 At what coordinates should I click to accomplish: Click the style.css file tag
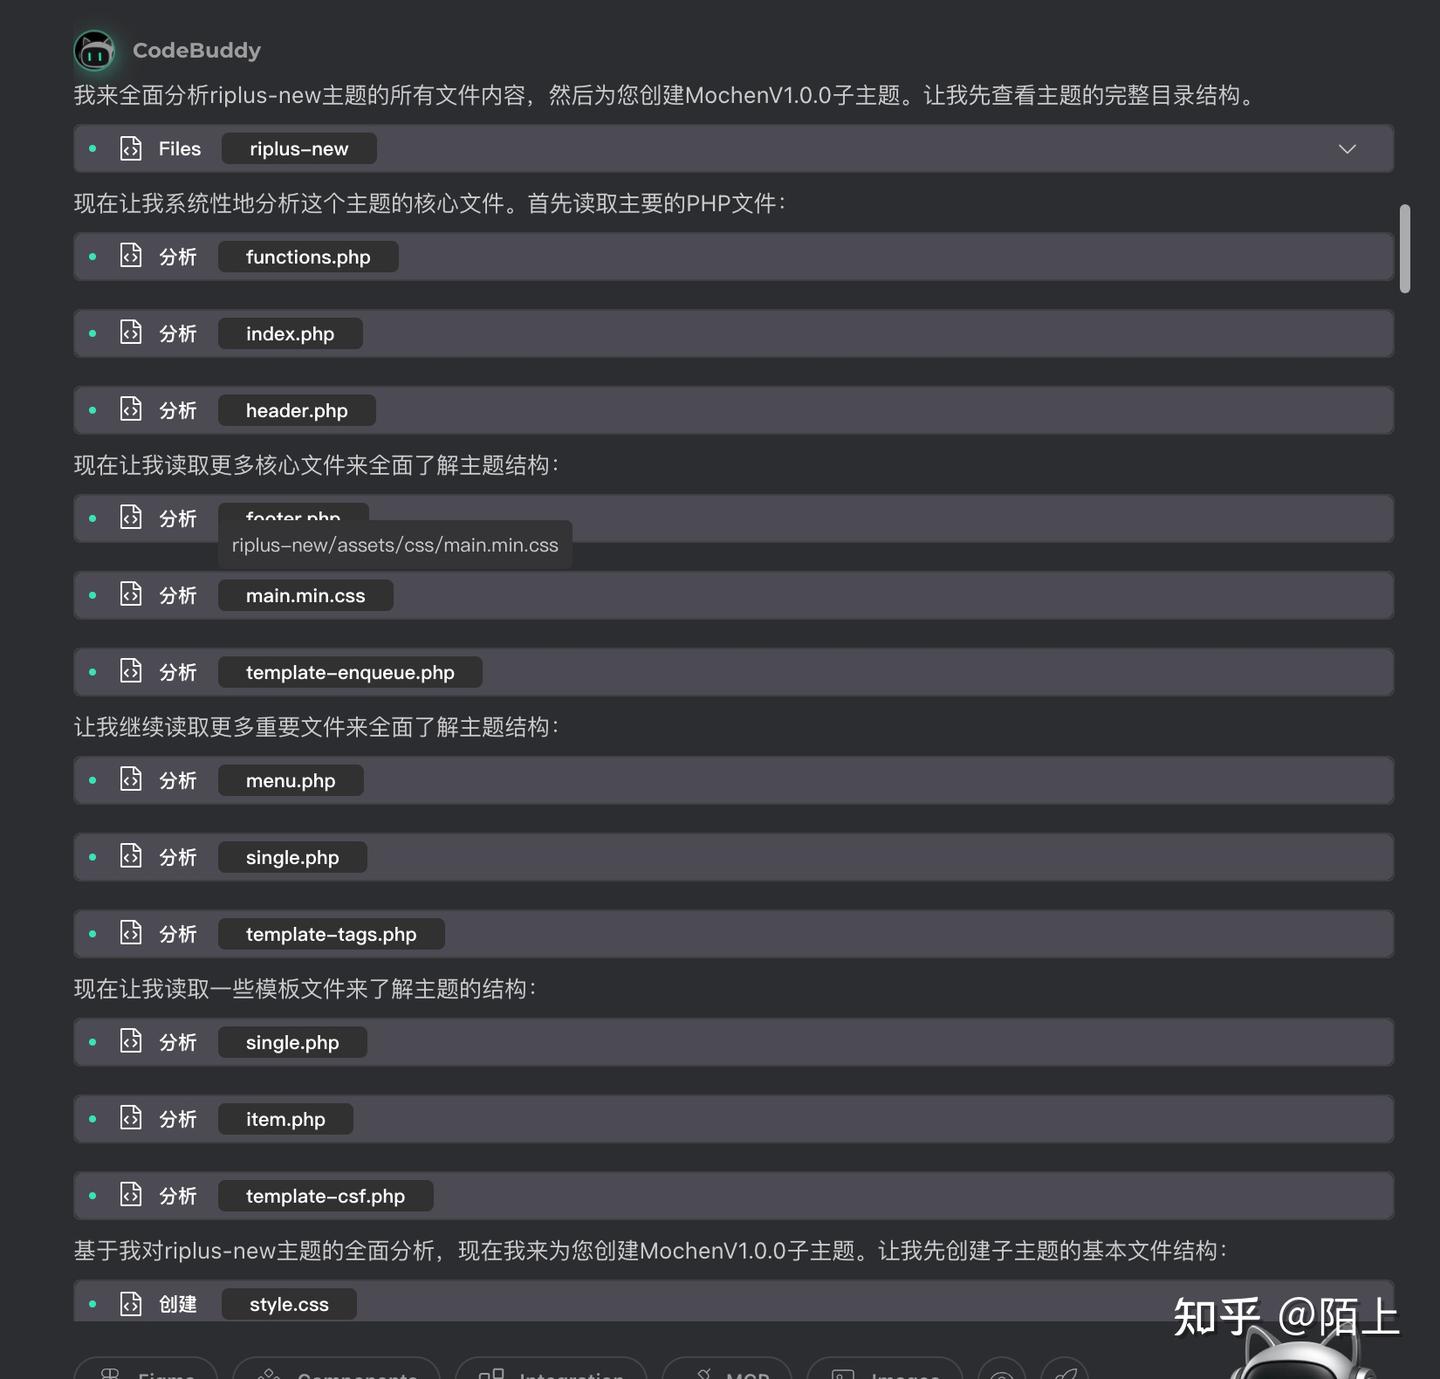pos(289,1304)
